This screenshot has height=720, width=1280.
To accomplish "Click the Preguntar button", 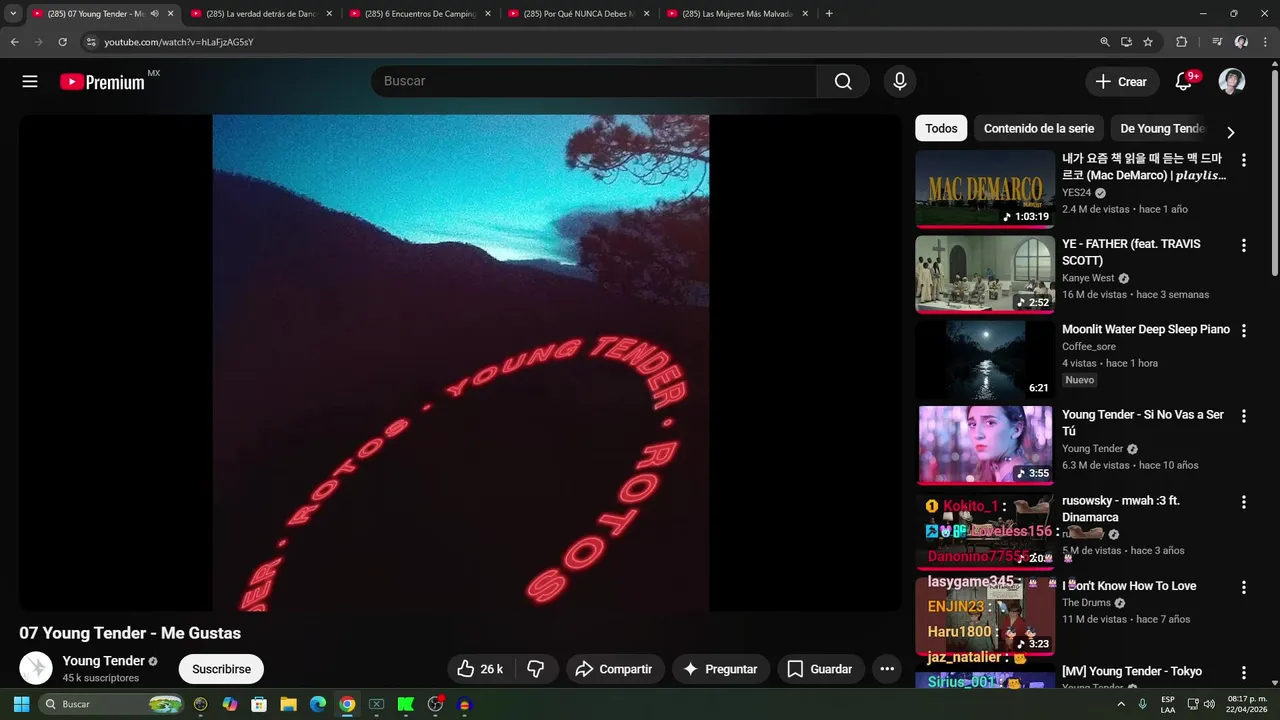I will (x=720, y=669).
